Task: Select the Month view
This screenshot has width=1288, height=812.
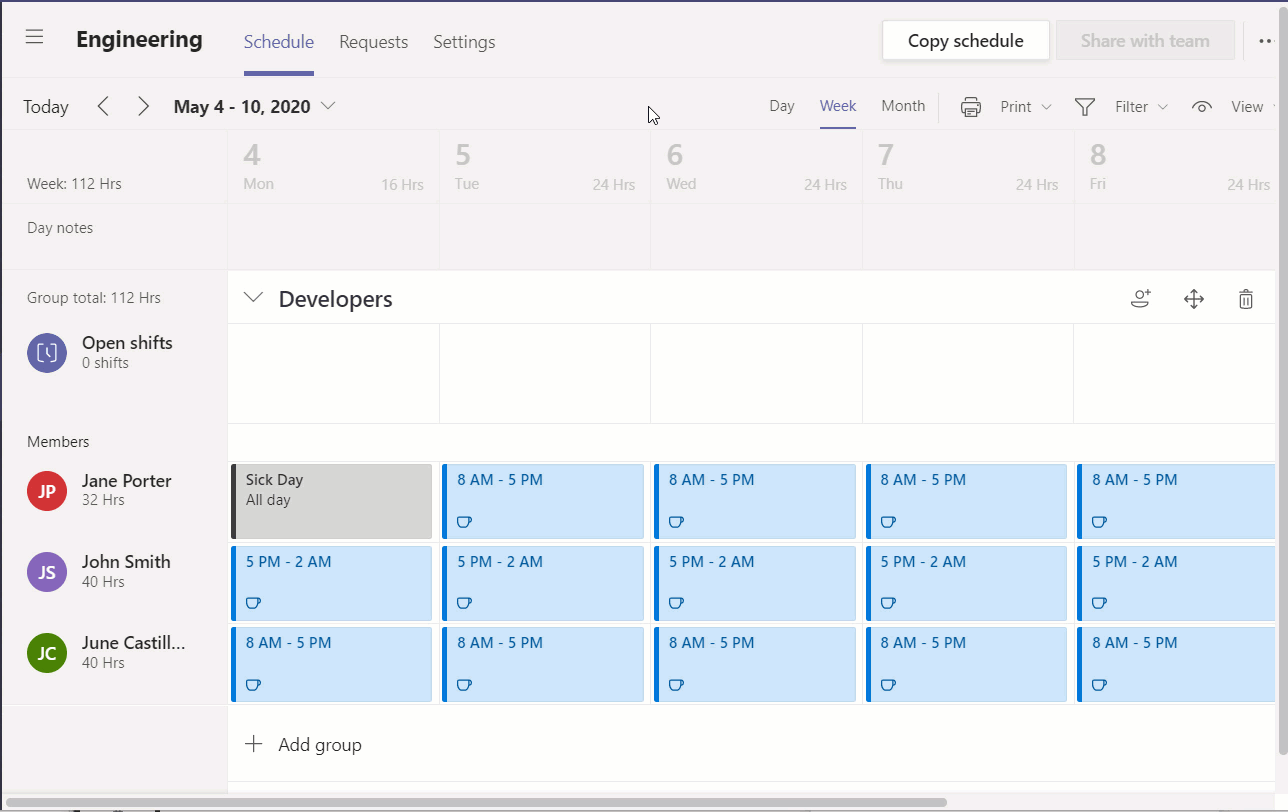Action: click(902, 105)
